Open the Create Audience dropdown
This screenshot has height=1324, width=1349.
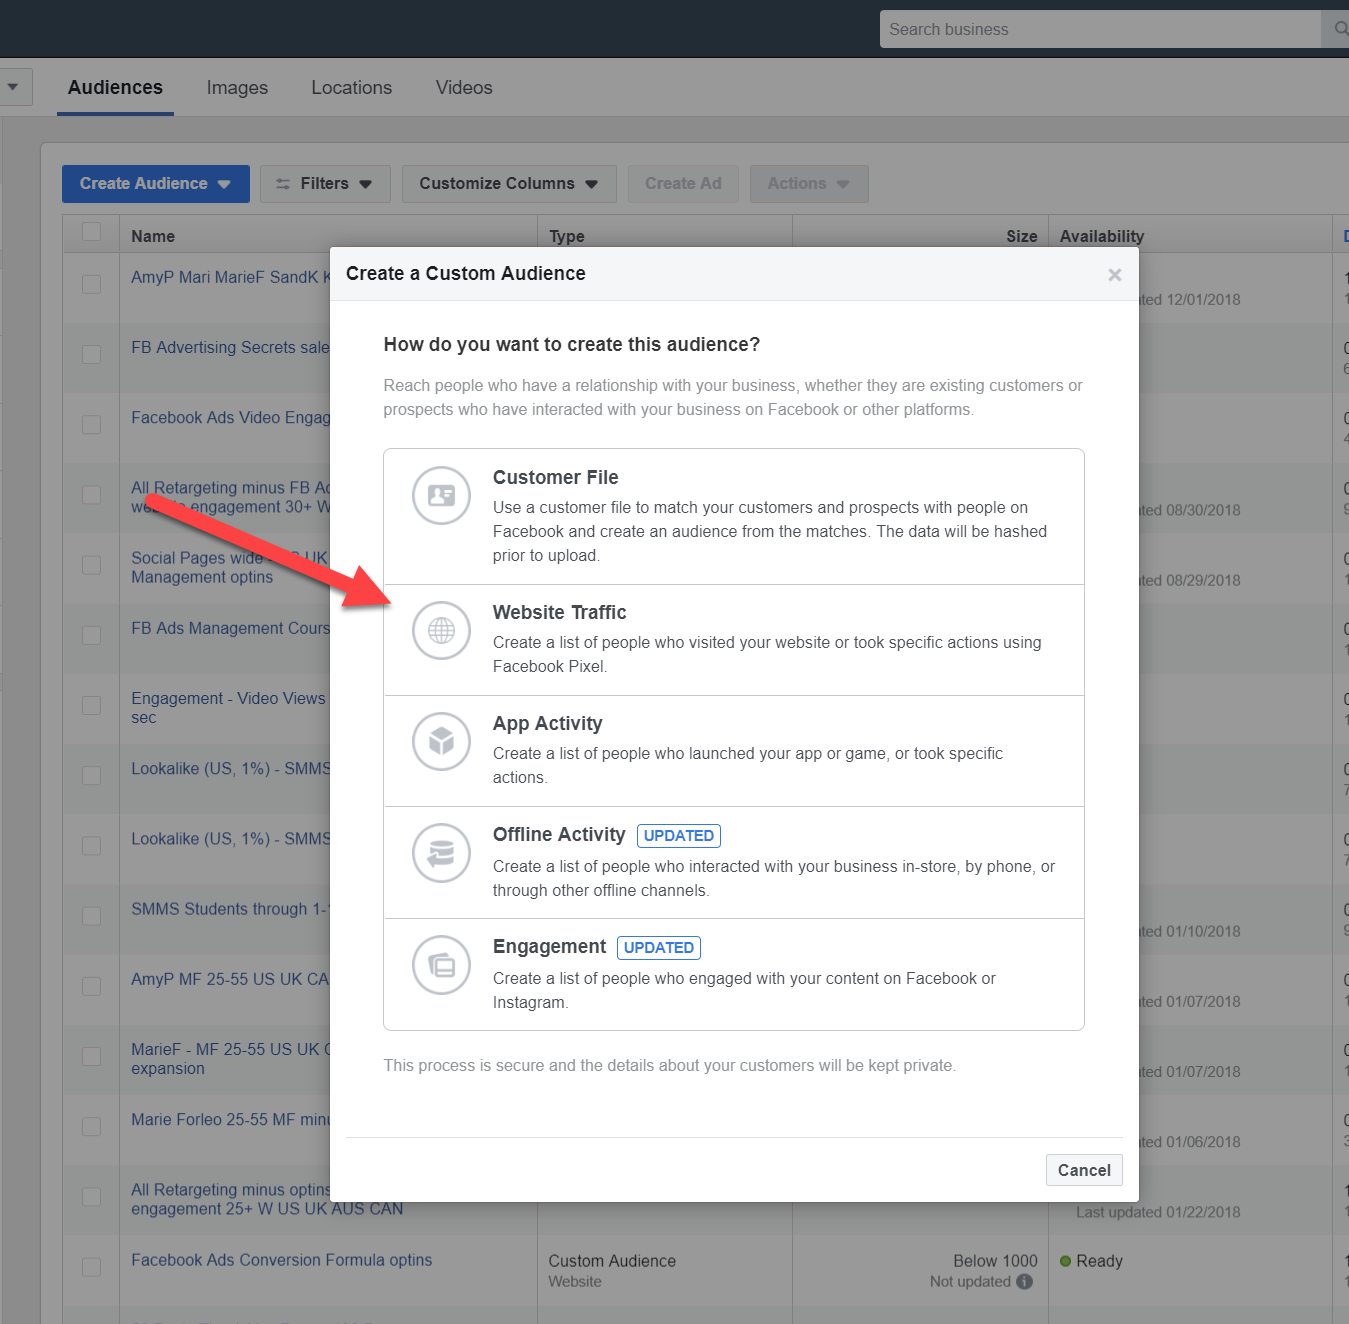(155, 183)
